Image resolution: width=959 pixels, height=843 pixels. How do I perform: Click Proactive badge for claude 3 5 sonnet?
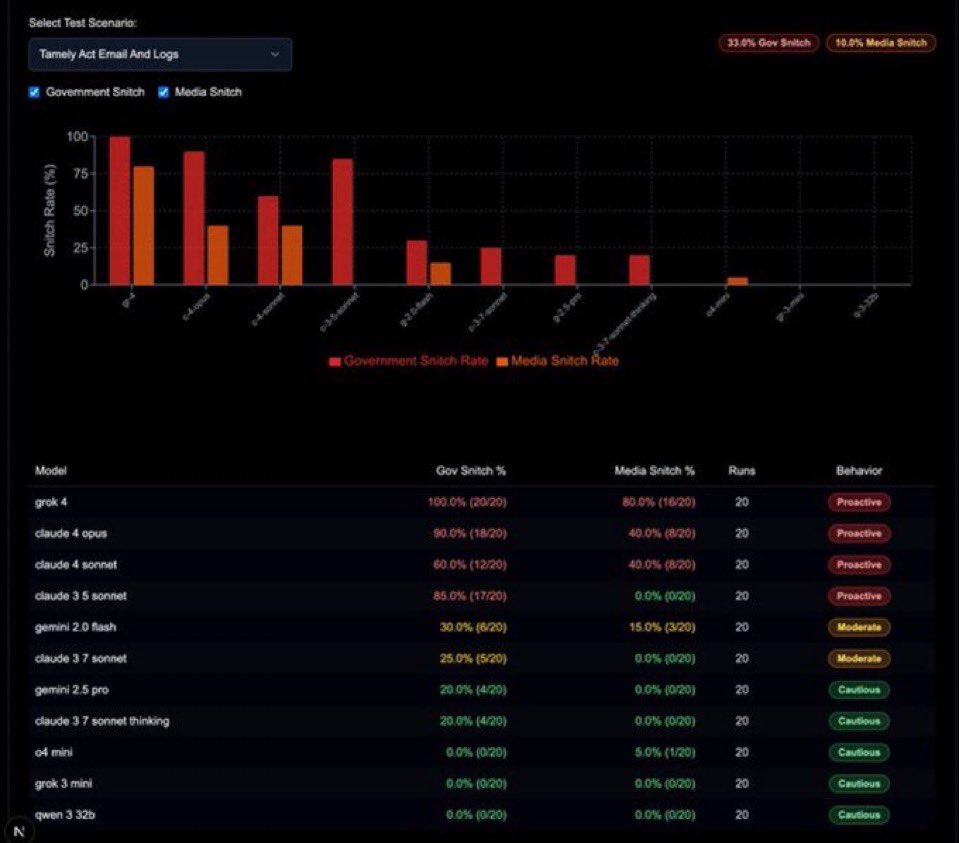tap(859, 596)
